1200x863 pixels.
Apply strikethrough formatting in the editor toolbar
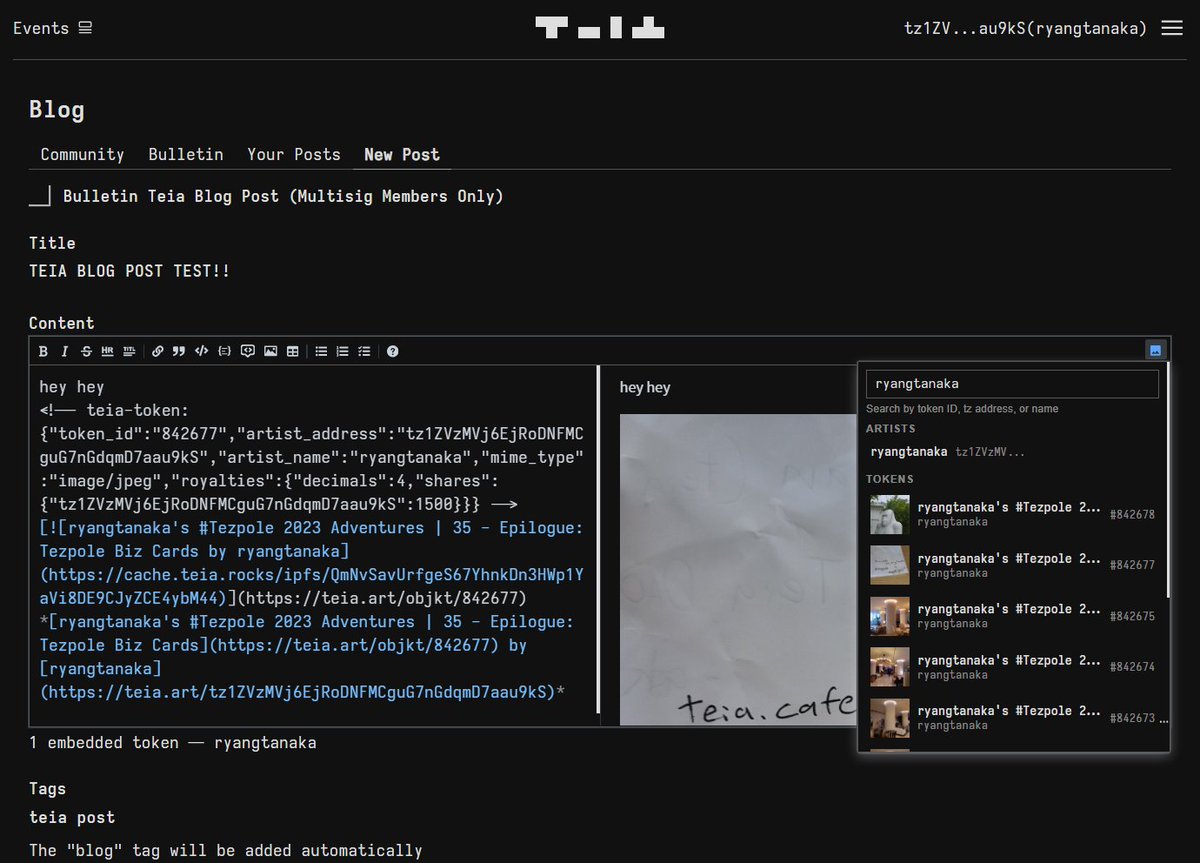point(86,351)
